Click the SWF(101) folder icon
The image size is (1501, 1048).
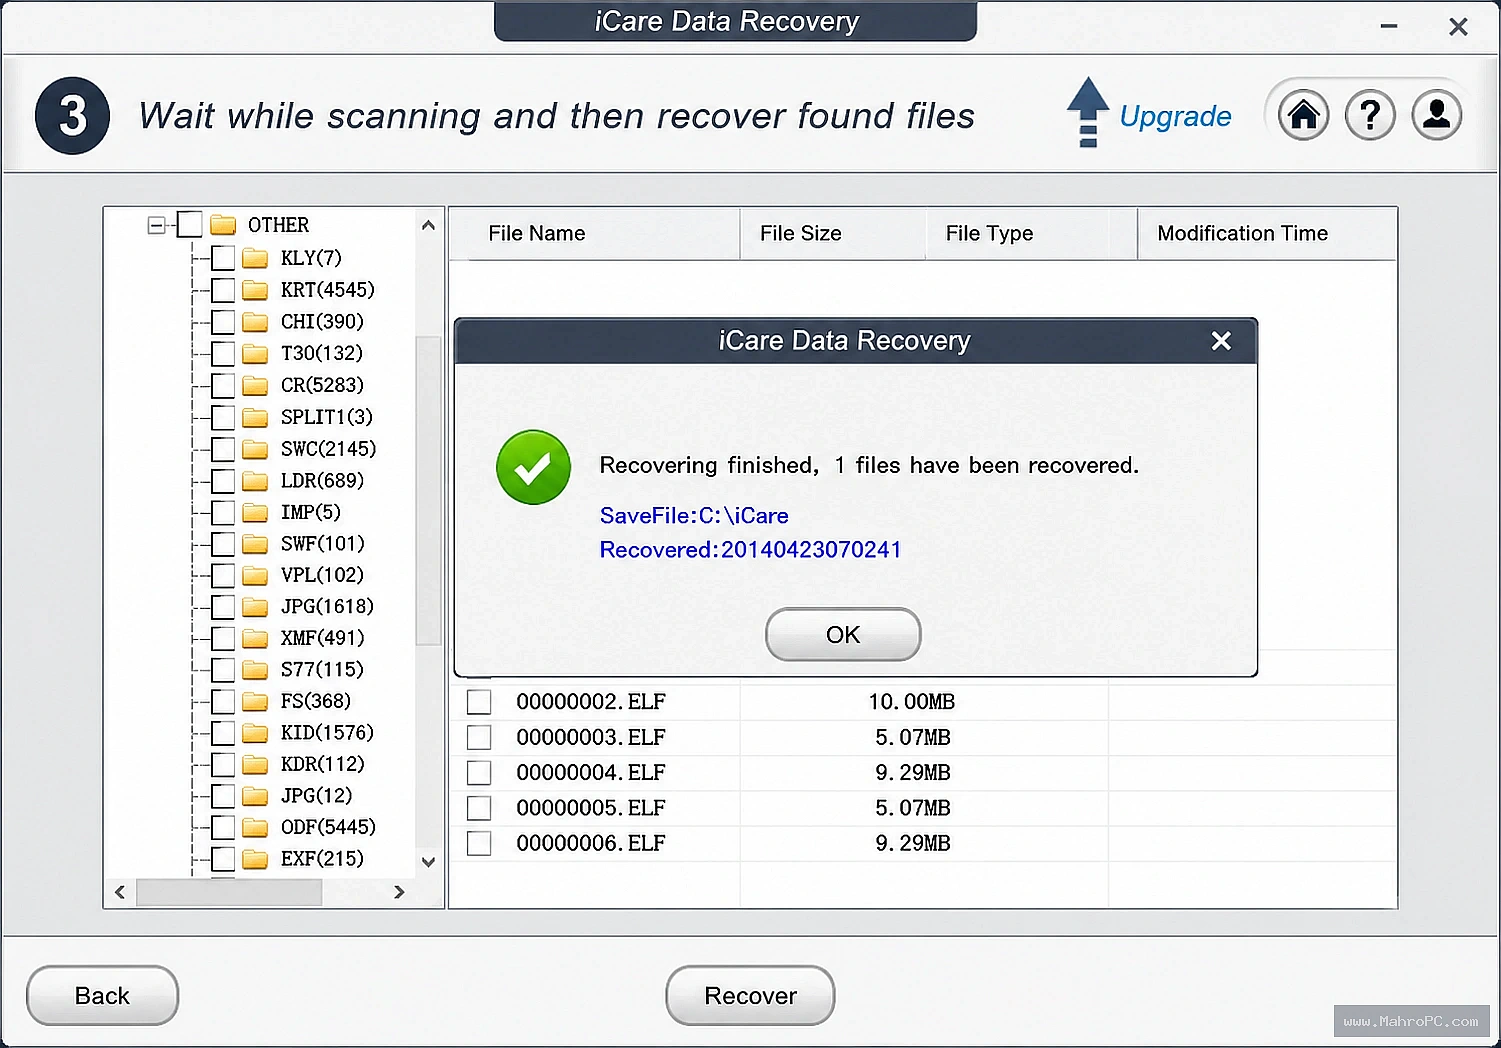click(255, 544)
